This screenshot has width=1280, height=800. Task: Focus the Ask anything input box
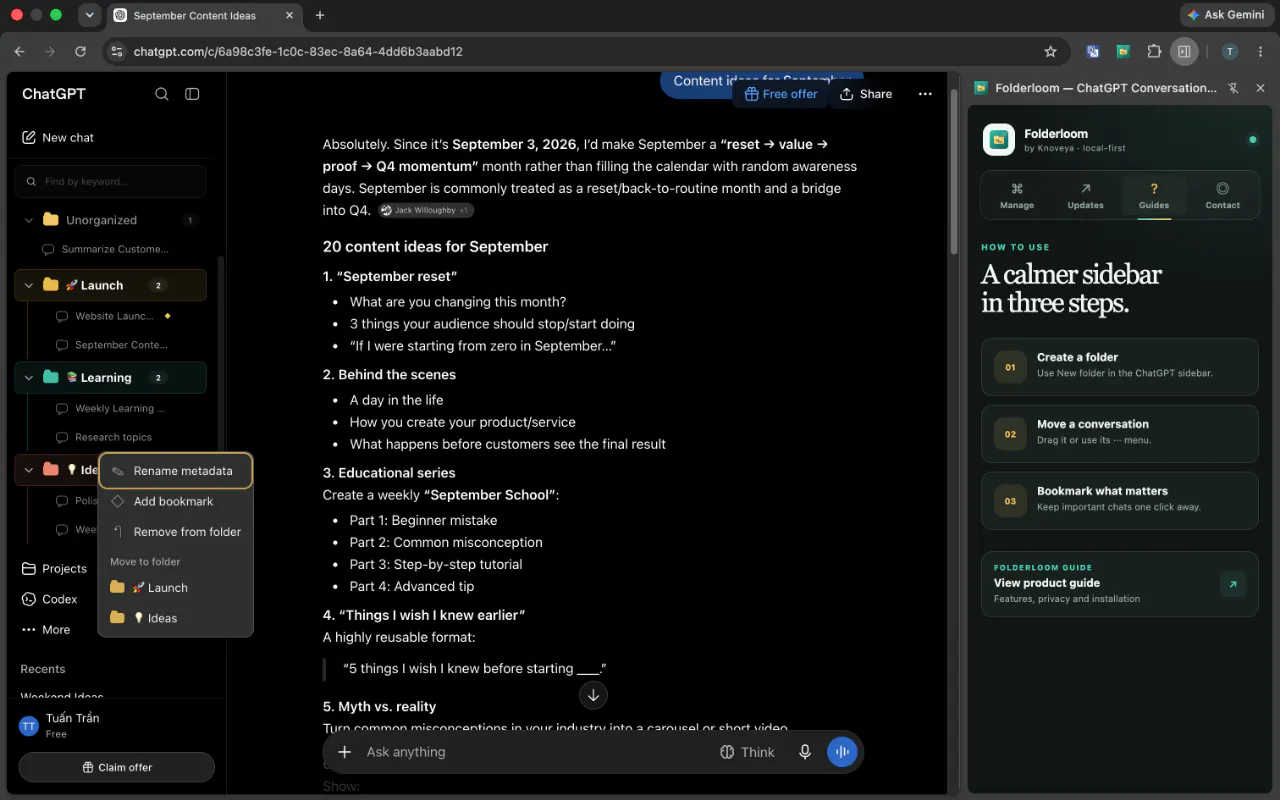click(536, 752)
